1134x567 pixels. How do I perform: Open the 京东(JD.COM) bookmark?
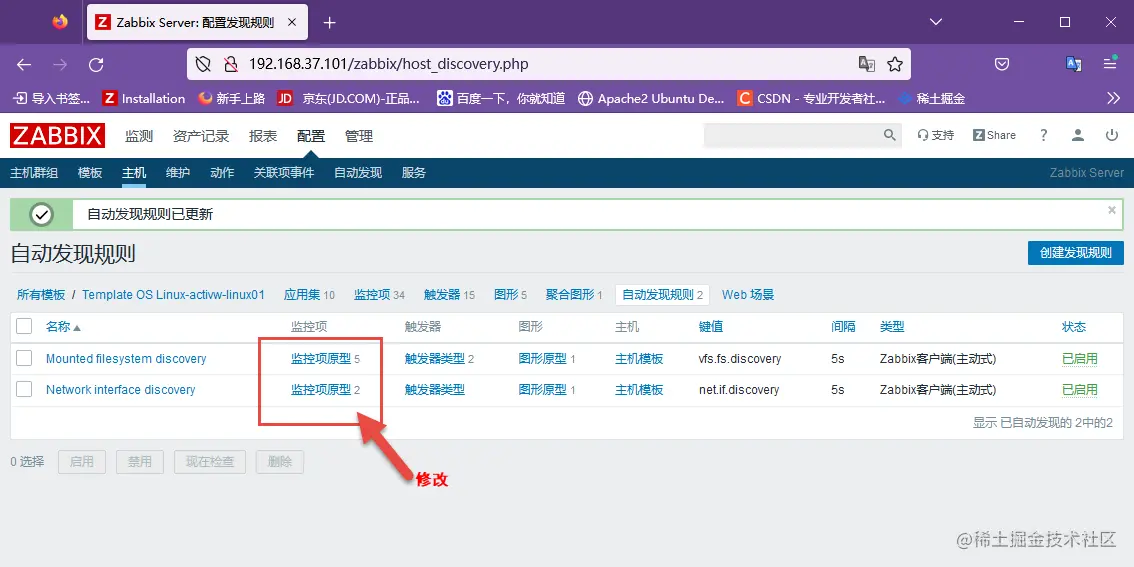pyautogui.click(x=349, y=98)
